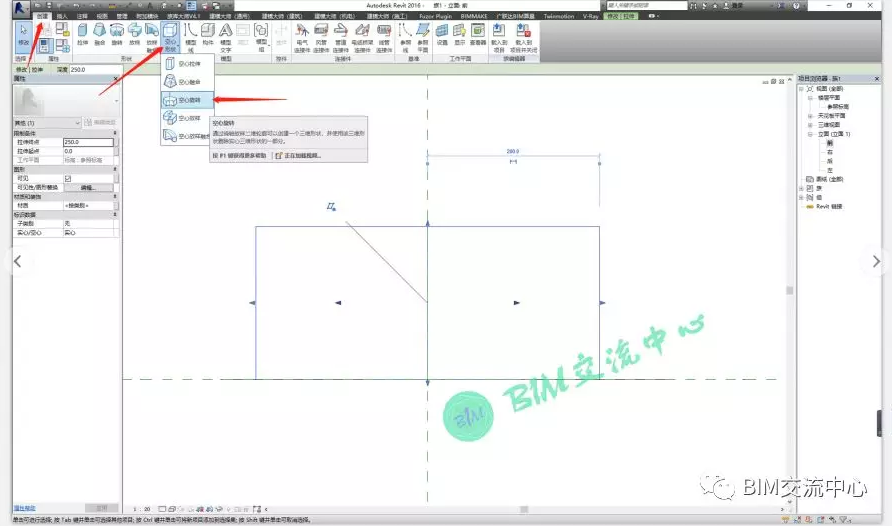
Task: Collapse the Elevations (立面 1) node
Action: click(810, 134)
